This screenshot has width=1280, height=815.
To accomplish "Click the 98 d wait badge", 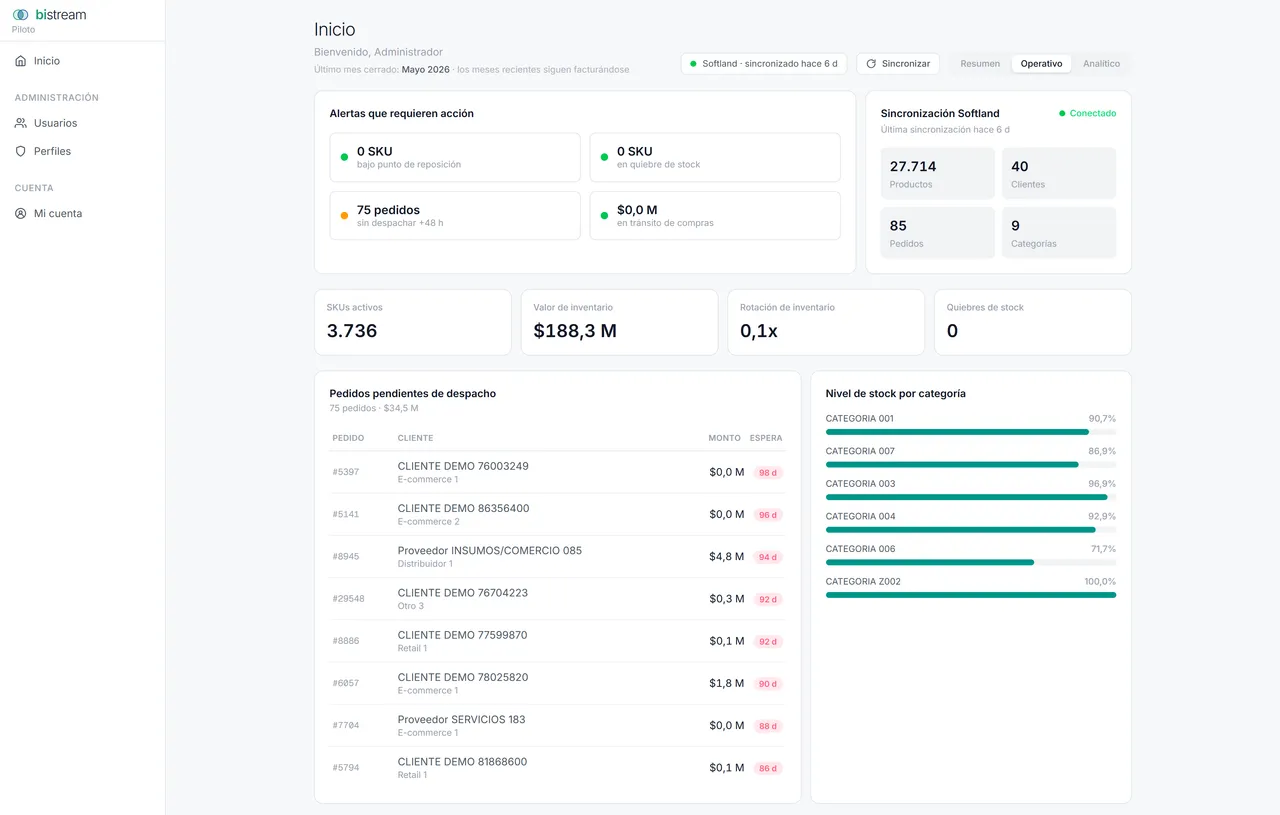I will 768,473.
